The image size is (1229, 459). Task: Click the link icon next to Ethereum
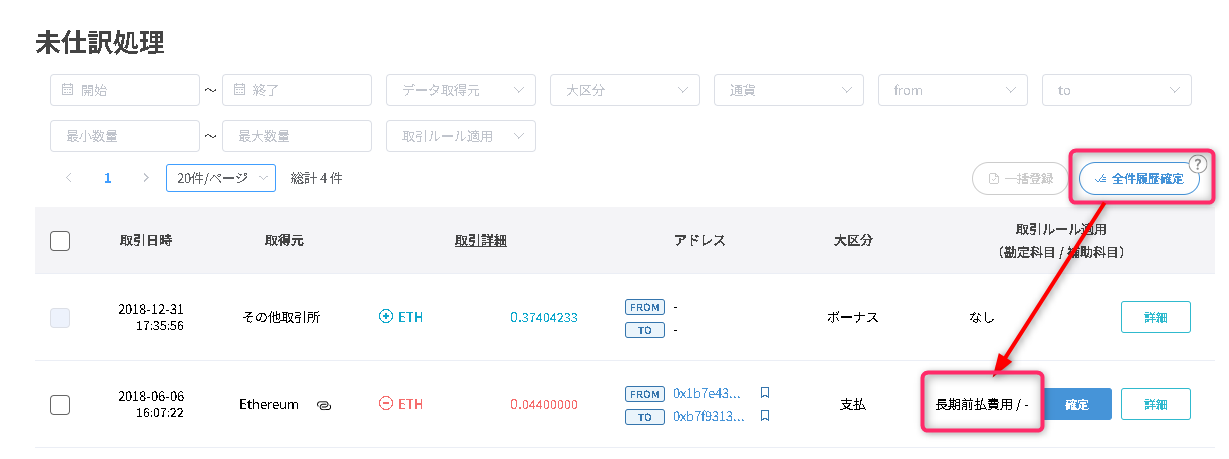pos(323,405)
